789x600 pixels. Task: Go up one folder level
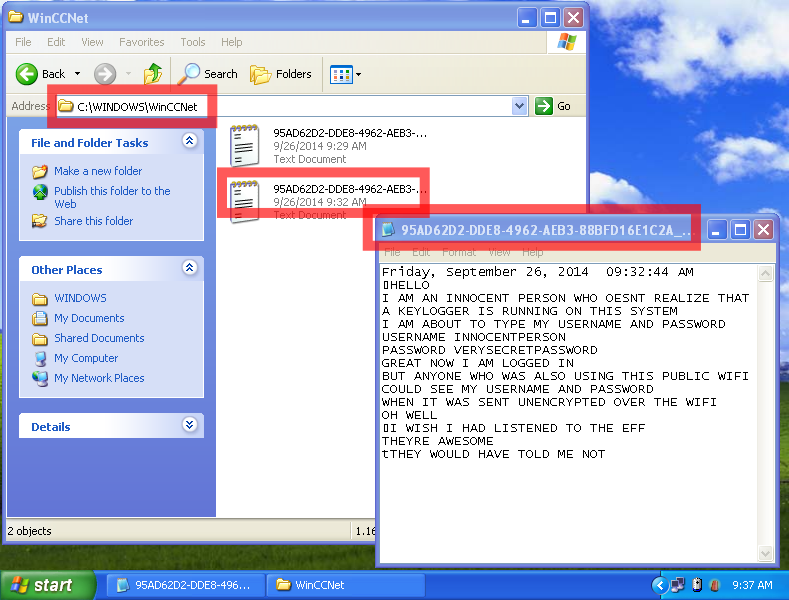click(152, 74)
